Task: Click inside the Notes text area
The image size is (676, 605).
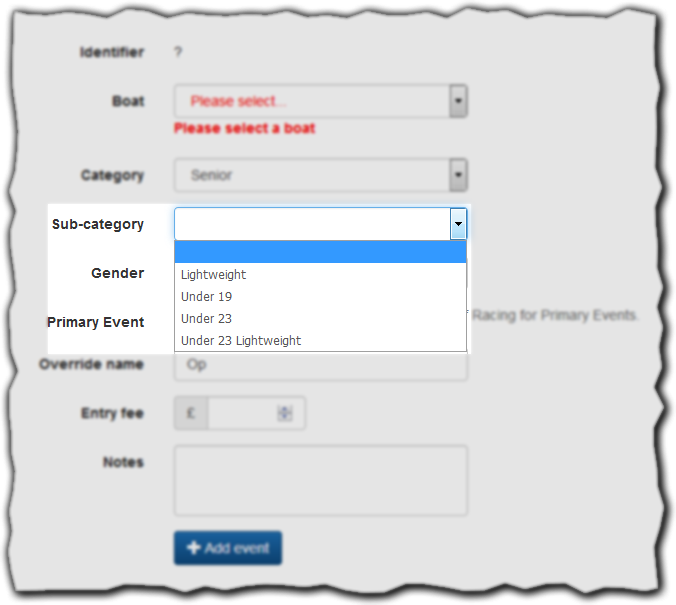Action: point(320,480)
